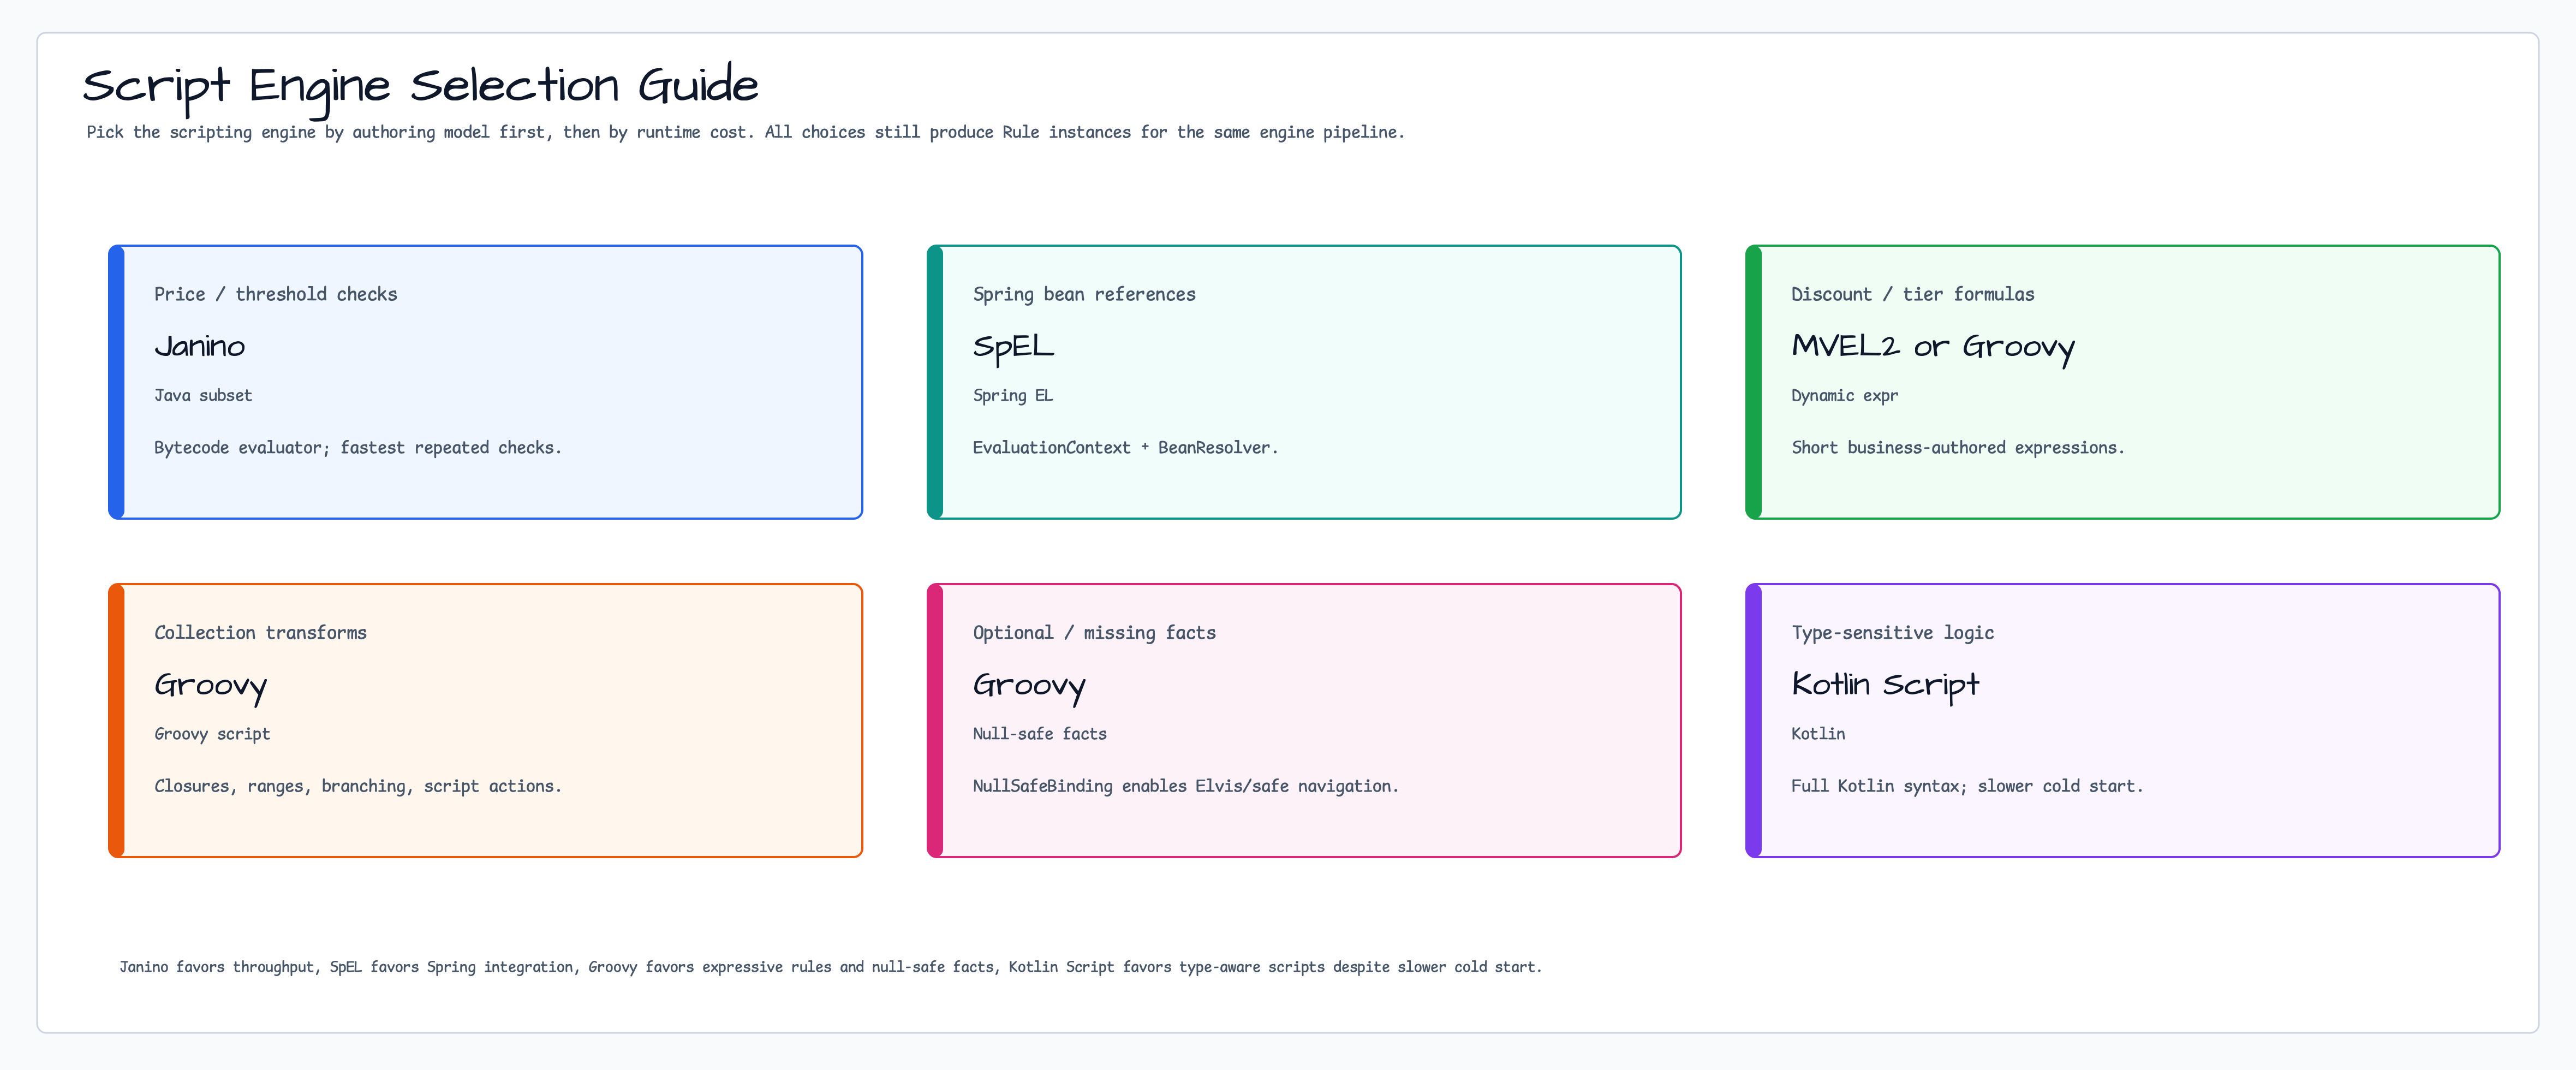Click the "Dynamic expr" text
The width and height of the screenshot is (2576, 1070).
point(1844,396)
